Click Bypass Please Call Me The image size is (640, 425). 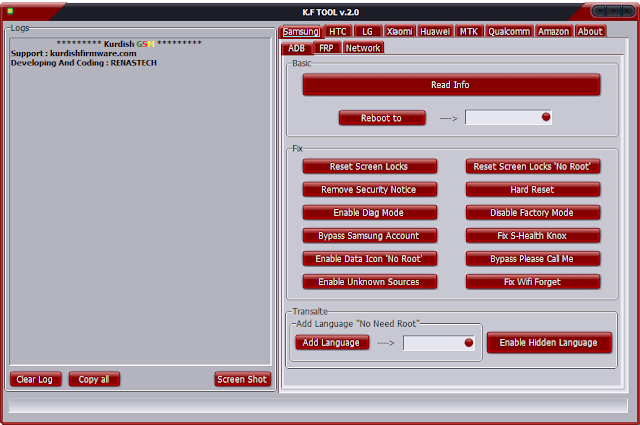(x=533, y=259)
